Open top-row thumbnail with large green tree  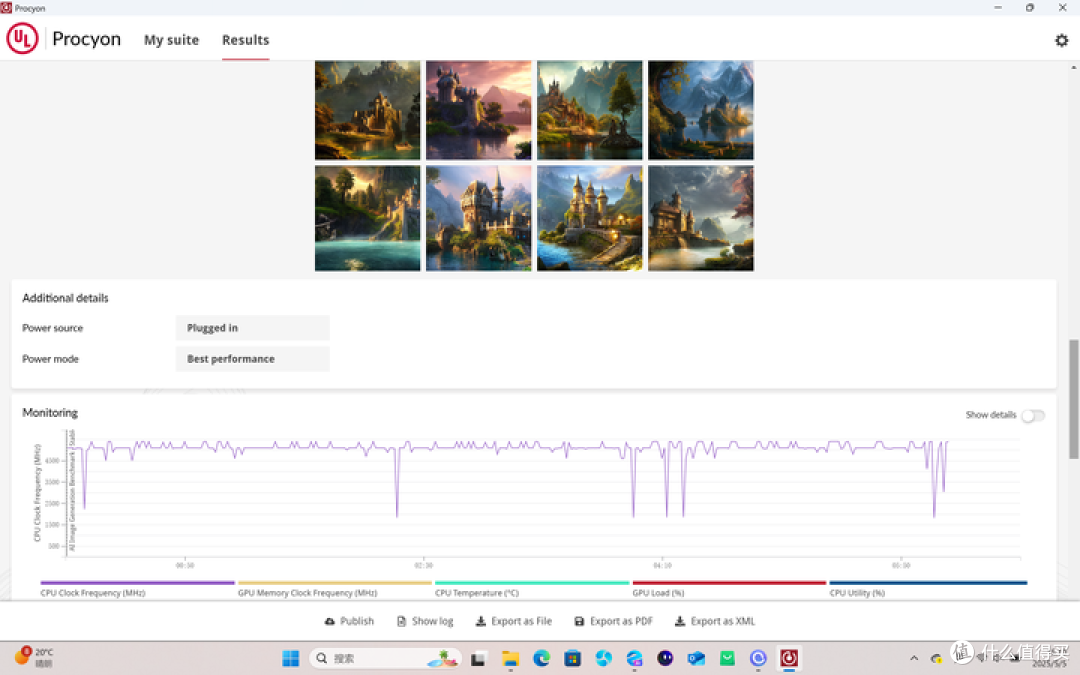(x=590, y=110)
